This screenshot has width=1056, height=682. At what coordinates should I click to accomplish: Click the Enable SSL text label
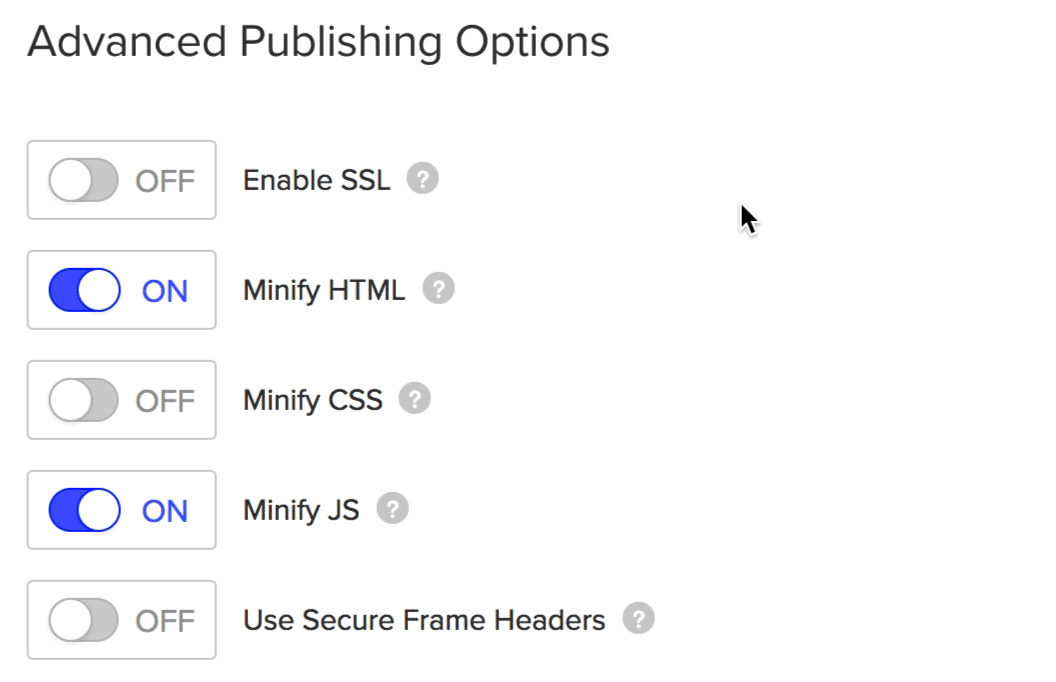point(316,180)
